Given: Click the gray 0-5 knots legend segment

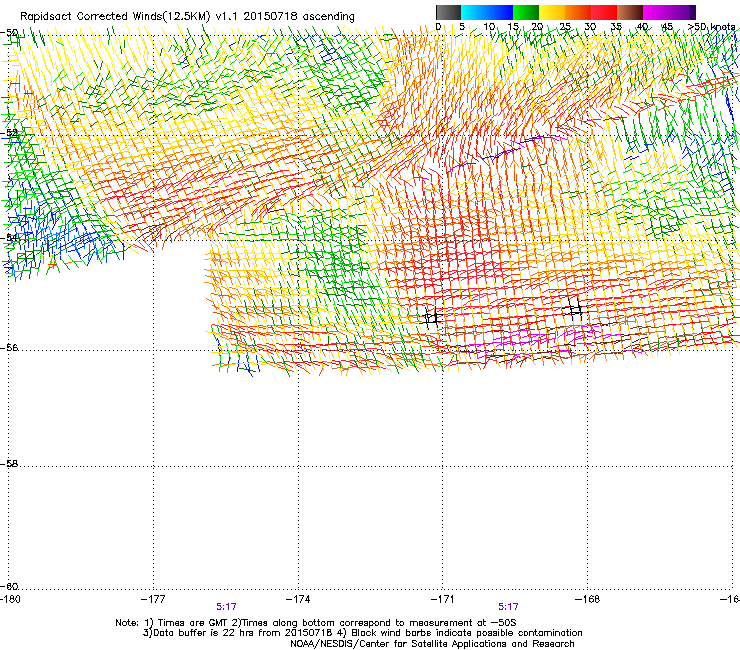Looking at the screenshot, I should pos(448,12).
